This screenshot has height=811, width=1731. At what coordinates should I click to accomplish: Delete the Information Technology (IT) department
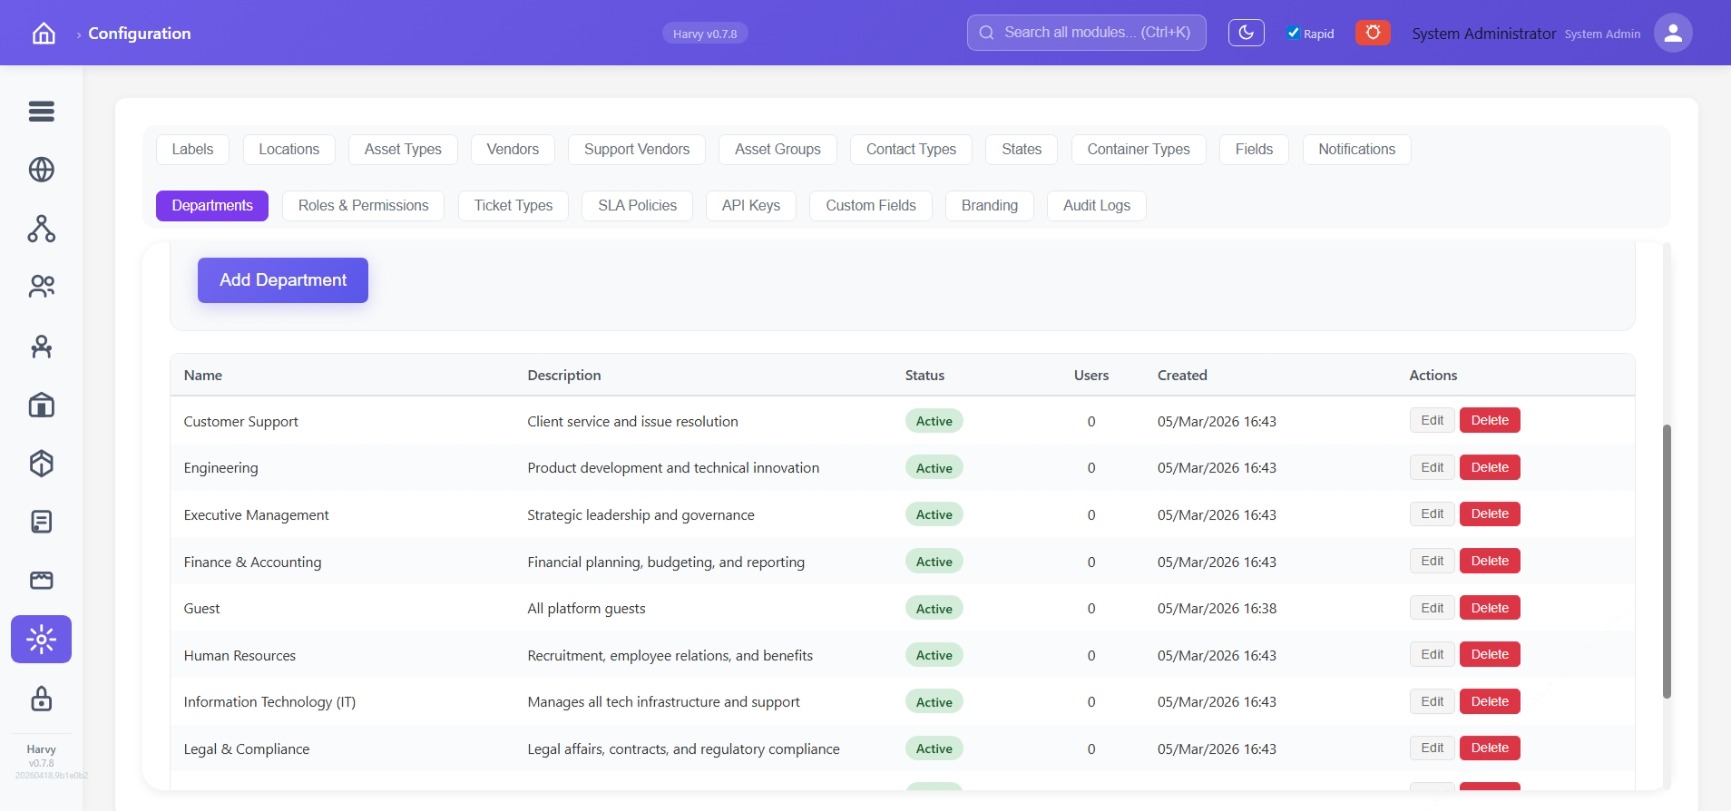pyautogui.click(x=1490, y=701)
